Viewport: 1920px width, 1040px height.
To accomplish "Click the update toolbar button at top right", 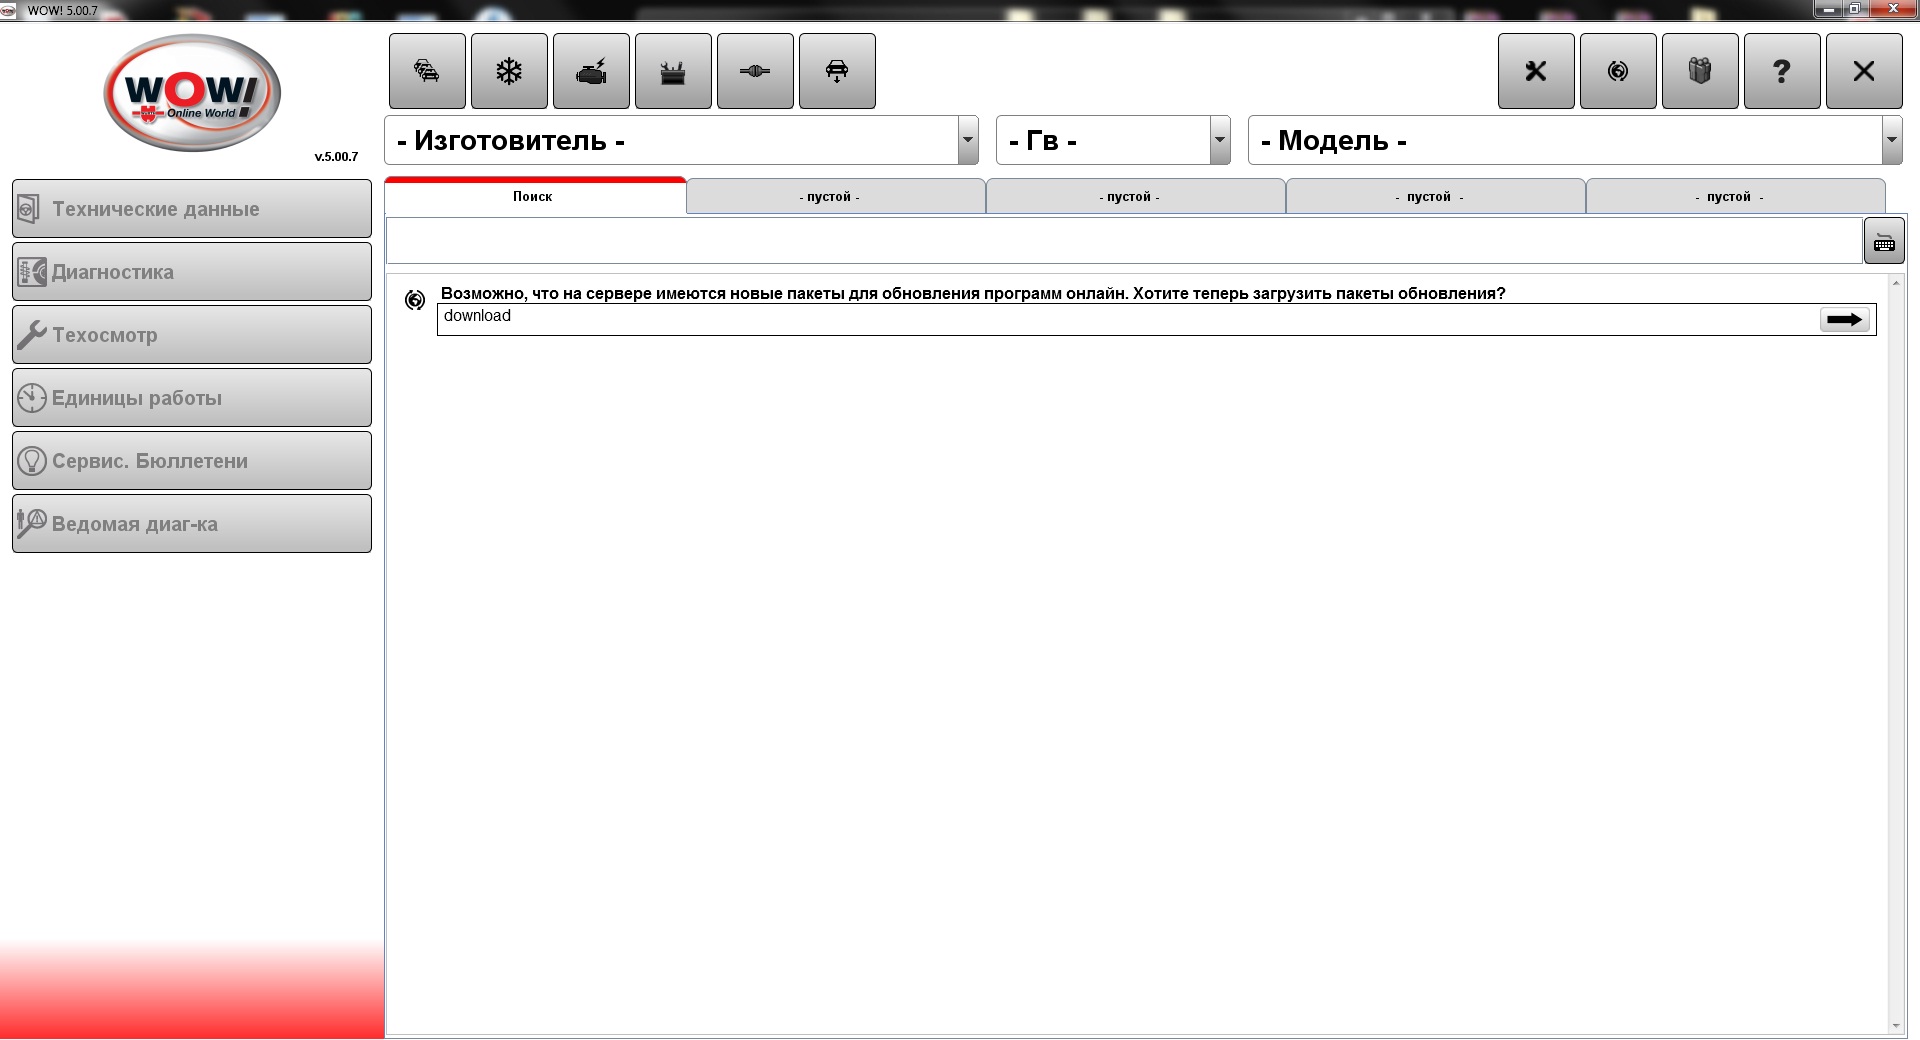I will click(x=1618, y=71).
